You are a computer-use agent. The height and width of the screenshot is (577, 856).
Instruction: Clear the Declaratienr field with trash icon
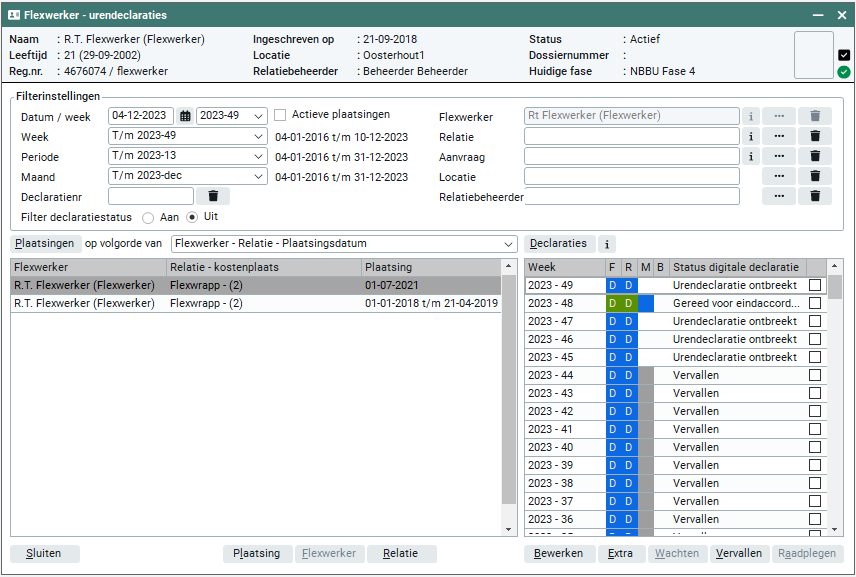click(213, 196)
